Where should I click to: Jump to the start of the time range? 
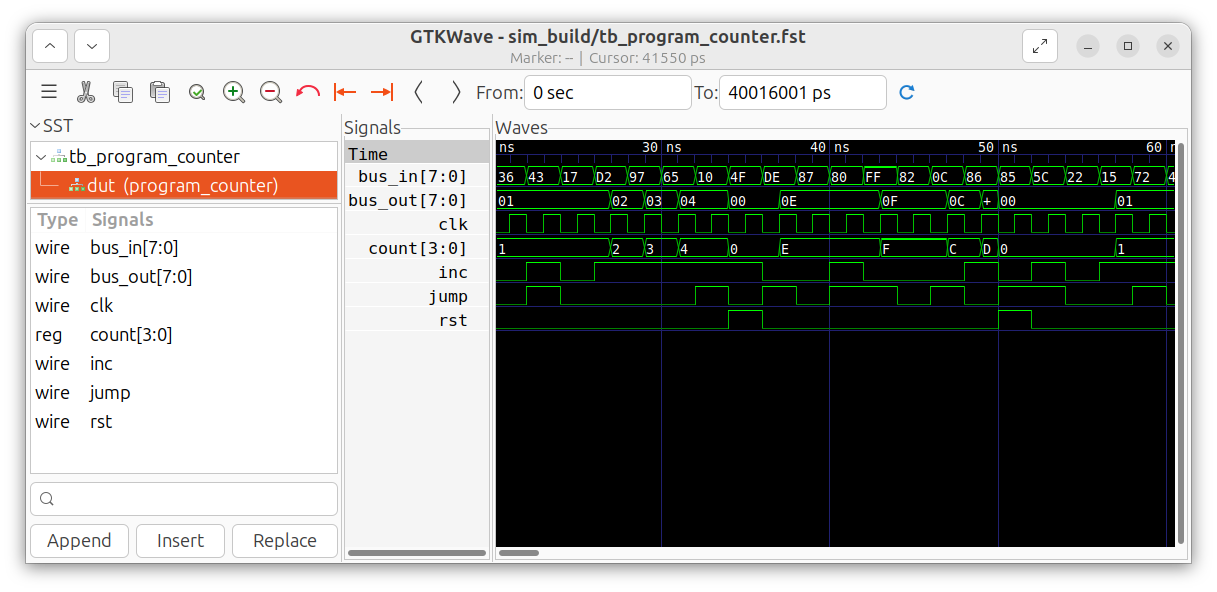345,92
